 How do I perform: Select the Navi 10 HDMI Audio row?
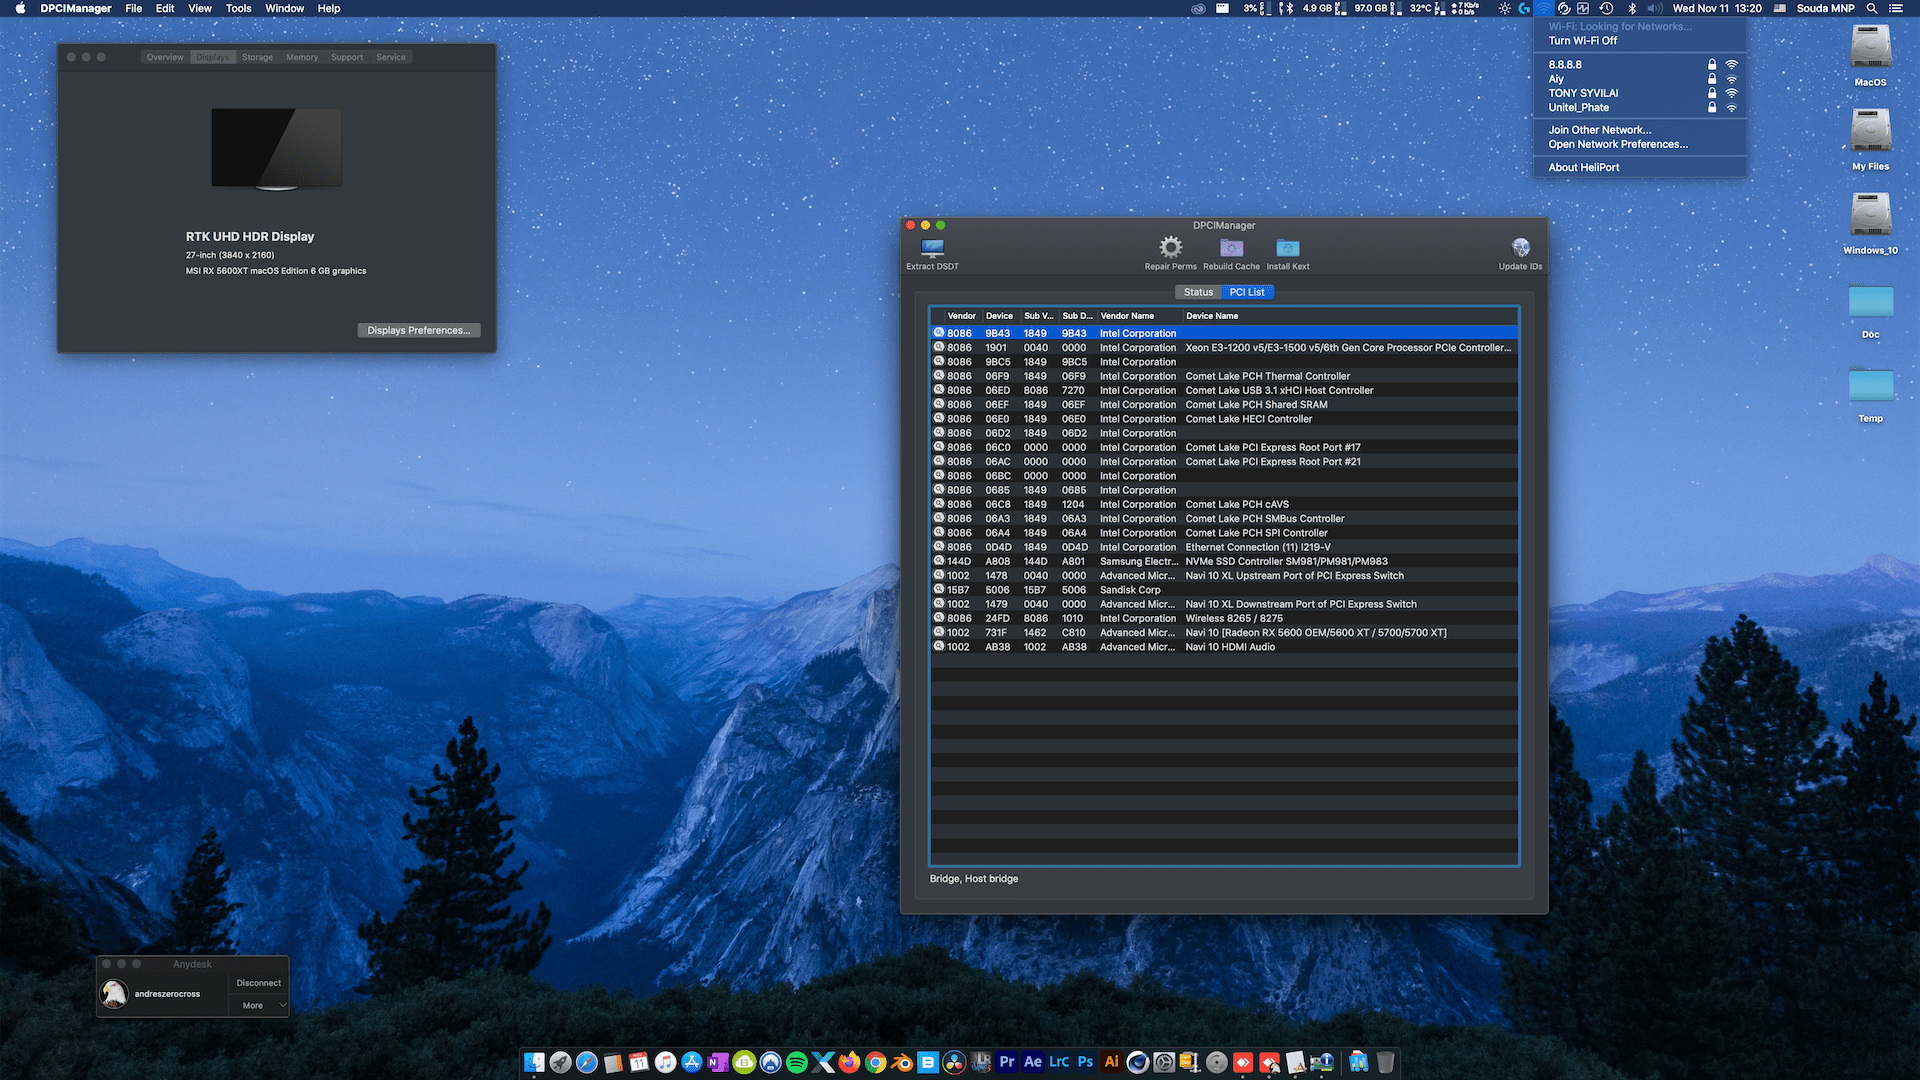tap(1229, 647)
